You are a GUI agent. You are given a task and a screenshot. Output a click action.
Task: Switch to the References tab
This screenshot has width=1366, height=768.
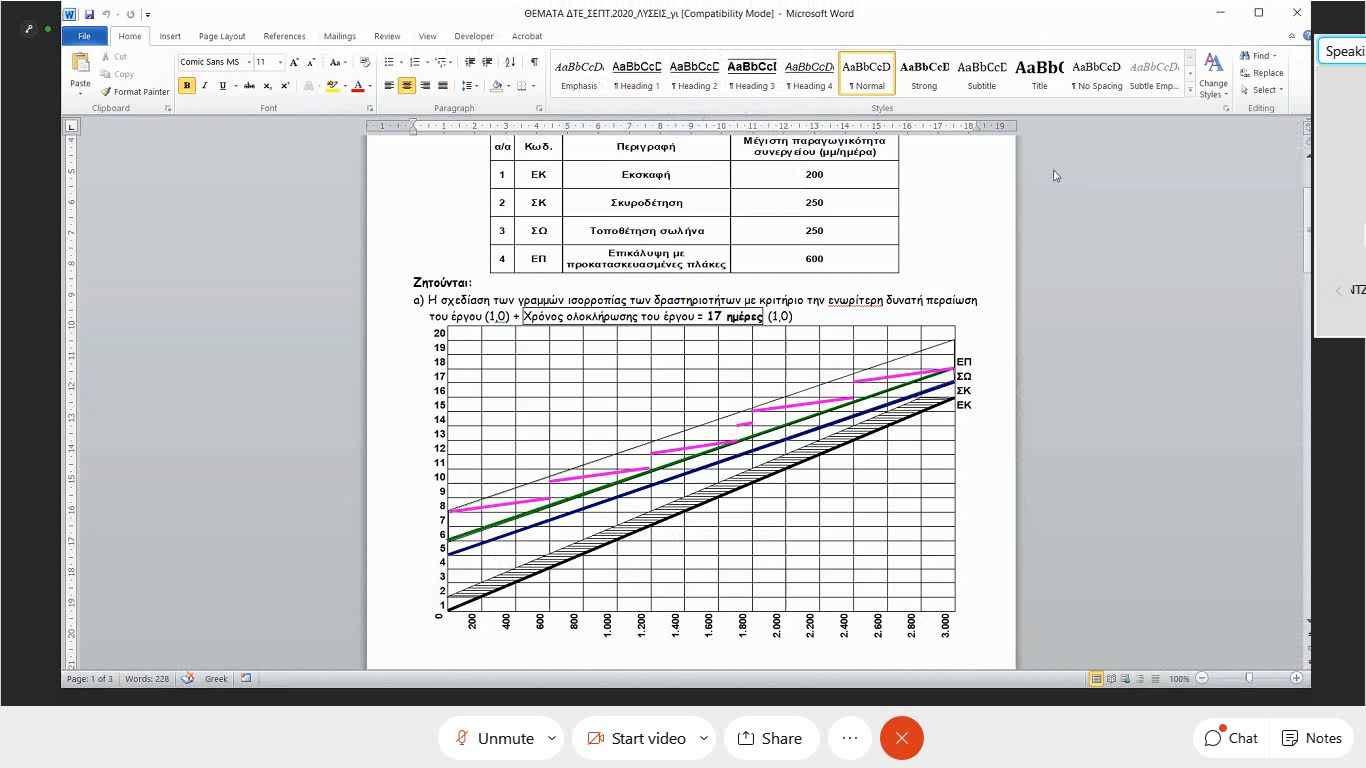[284, 36]
